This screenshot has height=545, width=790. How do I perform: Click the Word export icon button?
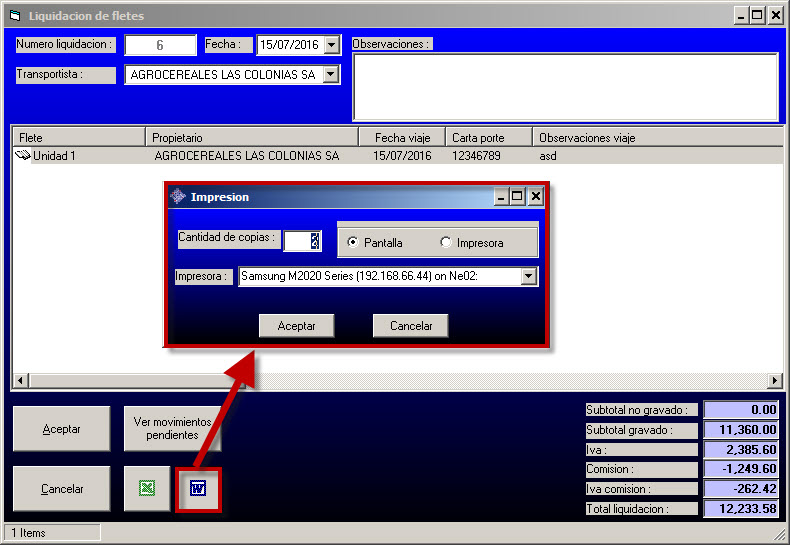198,489
